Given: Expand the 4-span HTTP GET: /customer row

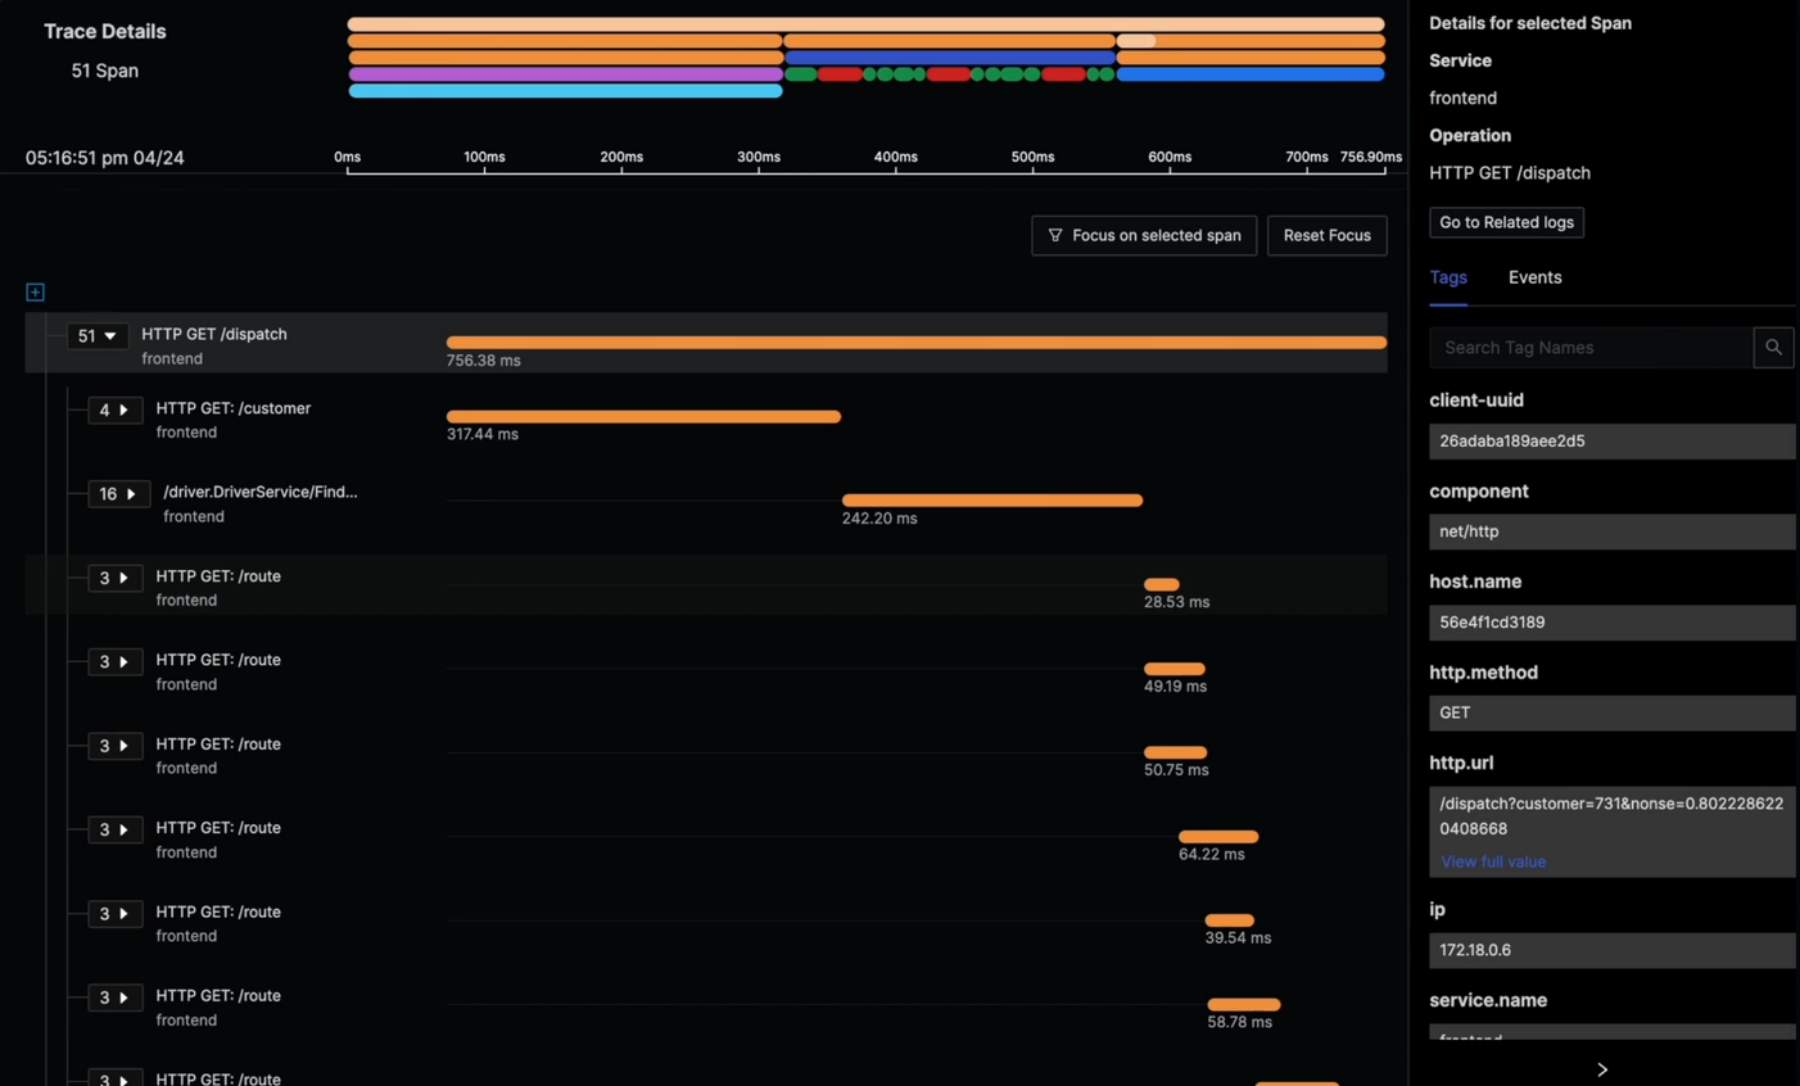Looking at the screenshot, I should coord(115,410).
